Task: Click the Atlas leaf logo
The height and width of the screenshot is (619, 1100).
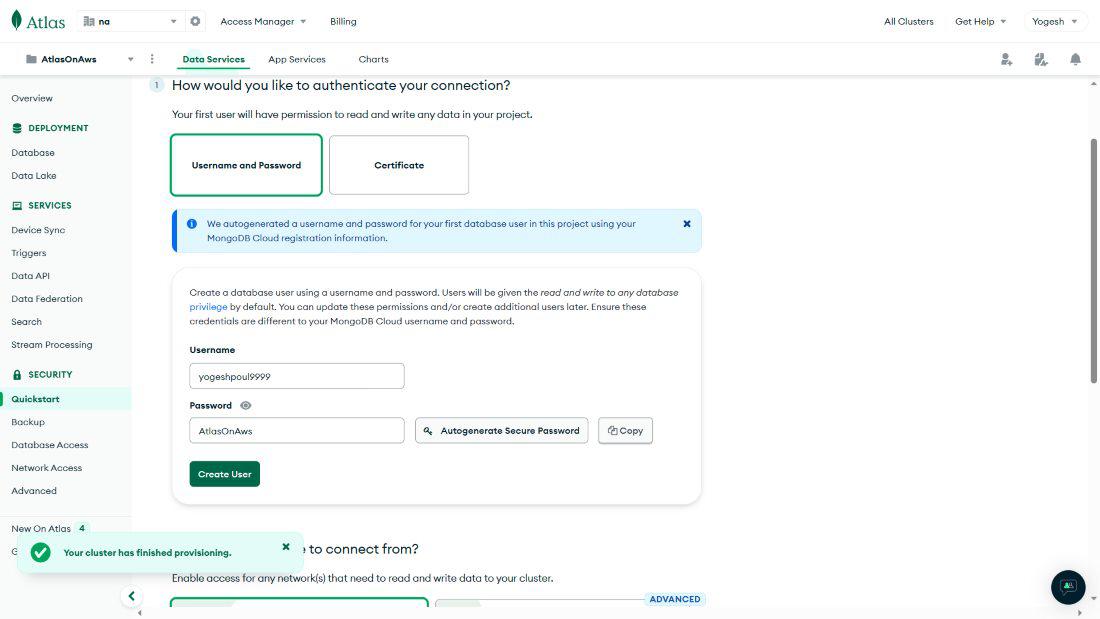Action: tap(17, 21)
